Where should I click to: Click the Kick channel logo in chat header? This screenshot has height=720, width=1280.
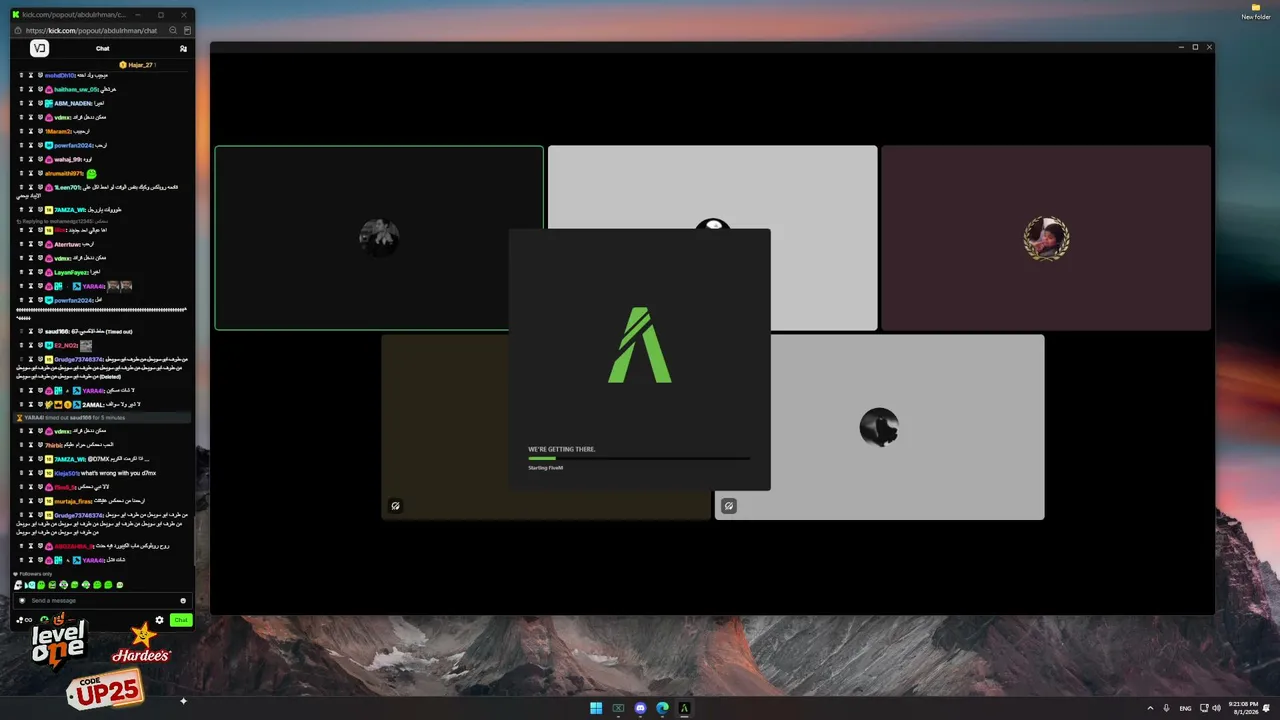[39, 48]
